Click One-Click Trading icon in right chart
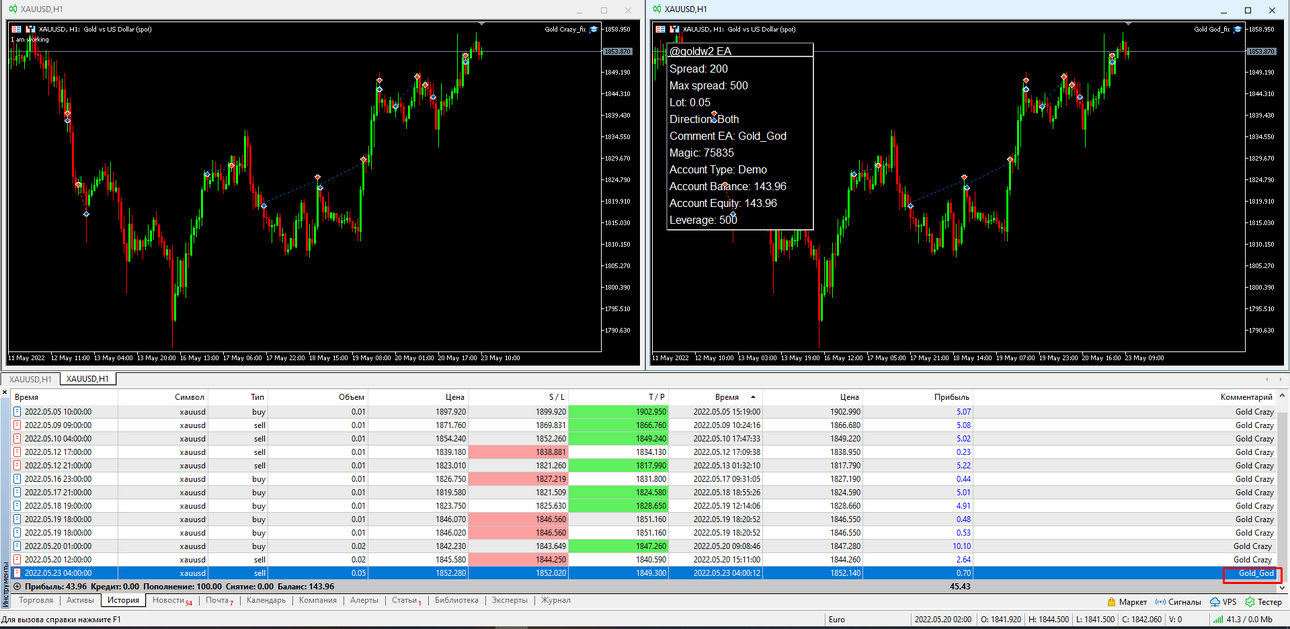Viewport: 1290px width, 629px height. point(674,29)
